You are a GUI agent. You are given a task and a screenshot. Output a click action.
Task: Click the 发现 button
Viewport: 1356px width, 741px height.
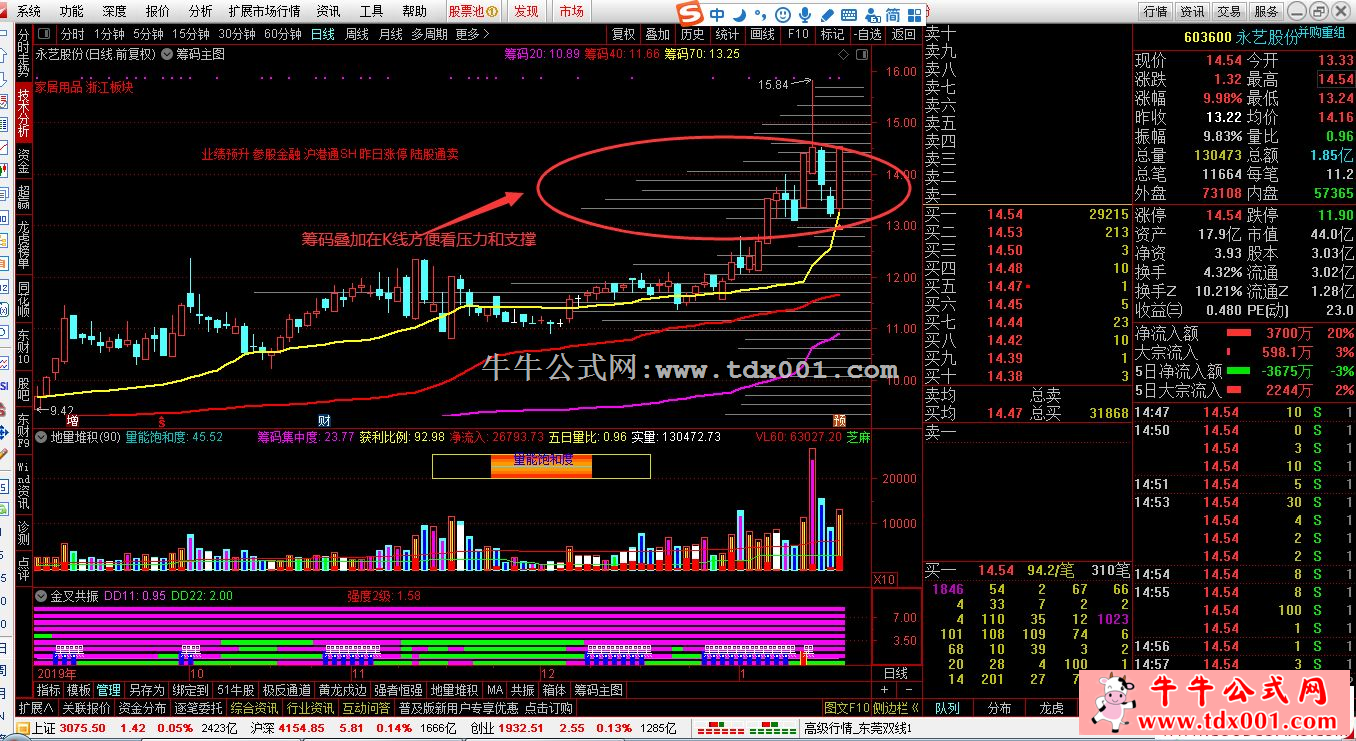click(x=527, y=11)
